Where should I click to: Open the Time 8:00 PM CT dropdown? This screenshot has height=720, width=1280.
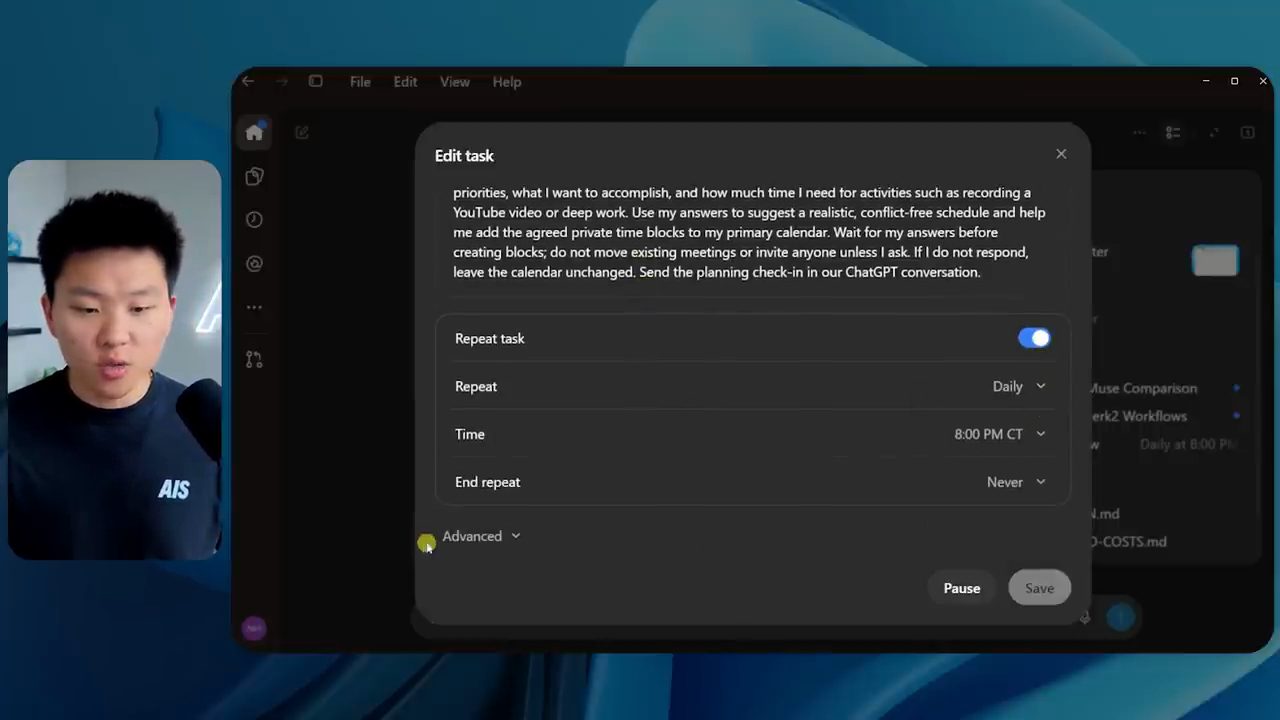(x=999, y=434)
